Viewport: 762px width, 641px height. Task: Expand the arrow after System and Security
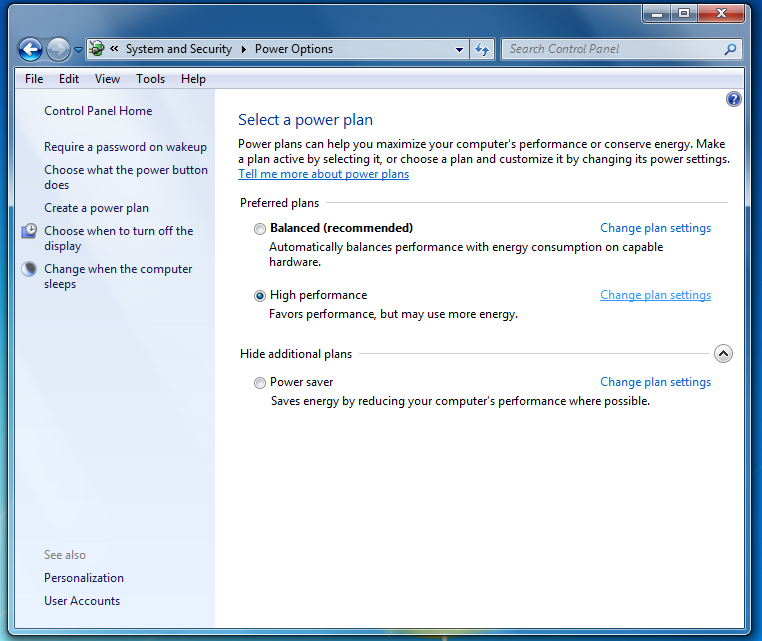coord(243,49)
